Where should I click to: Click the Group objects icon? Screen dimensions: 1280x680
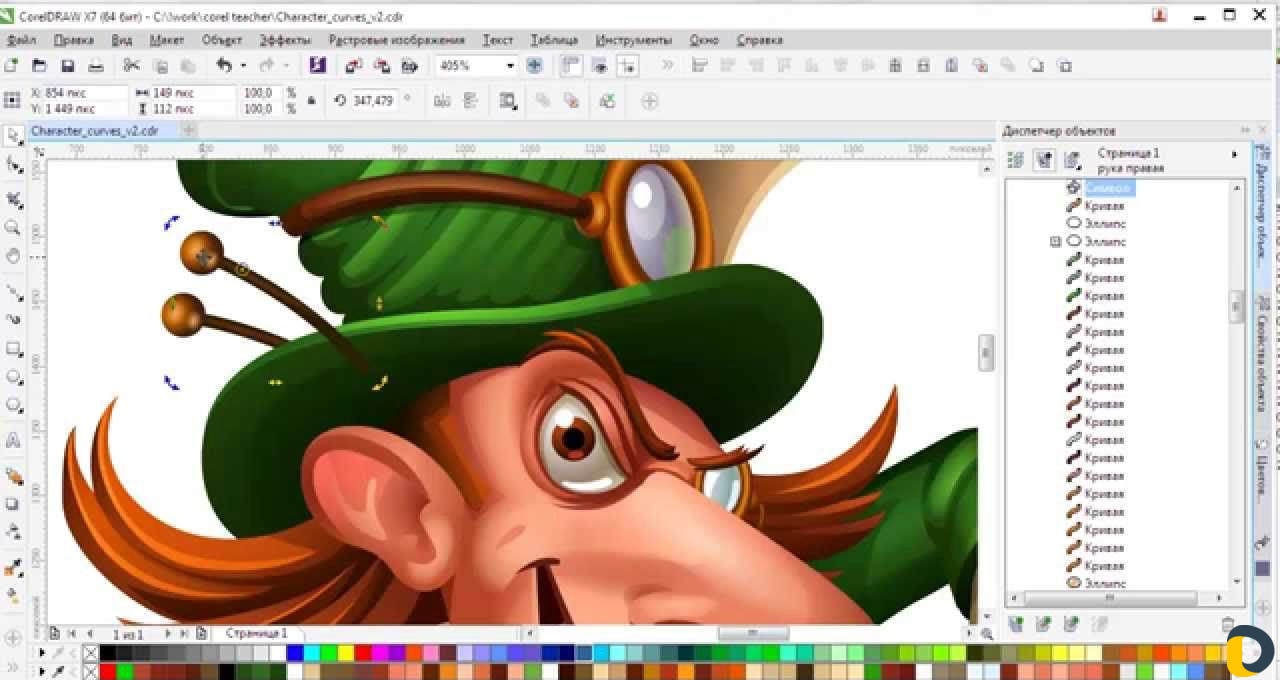click(543, 101)
